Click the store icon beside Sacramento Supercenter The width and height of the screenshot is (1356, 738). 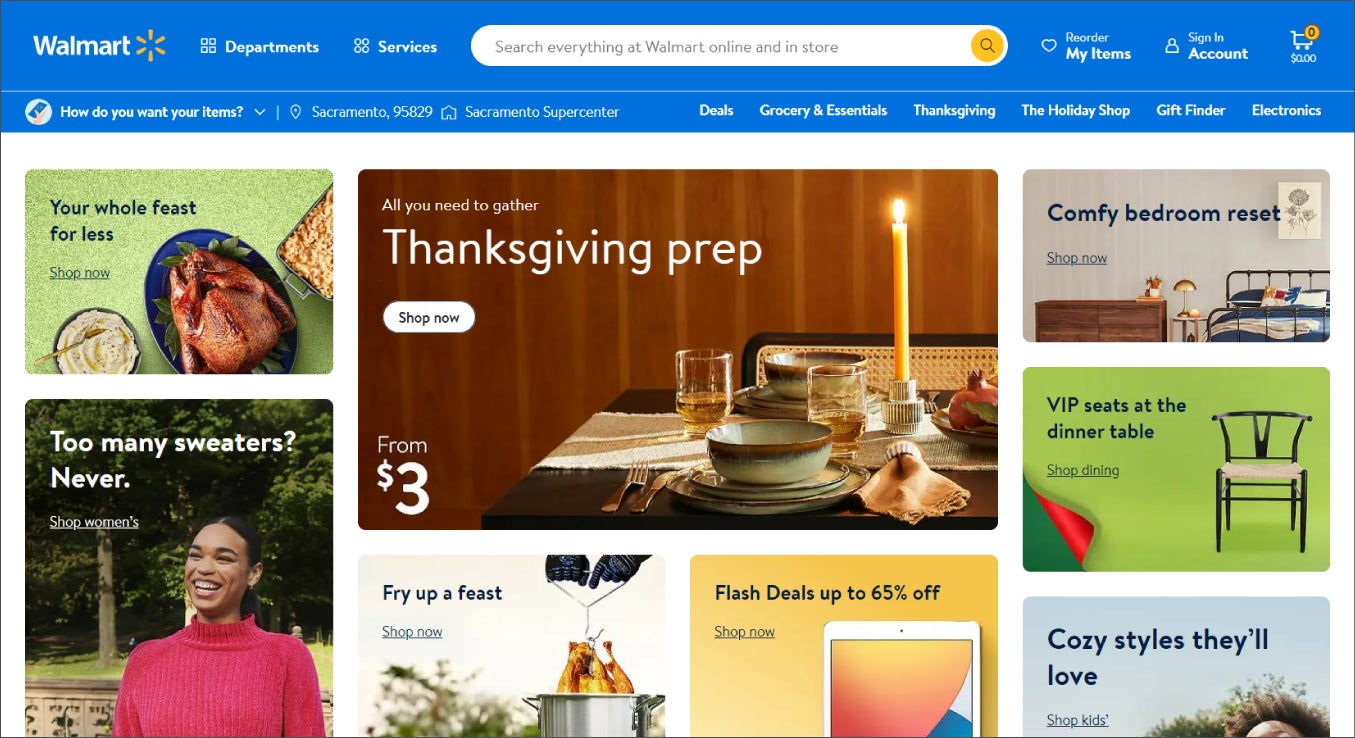[x=449, y=112]
